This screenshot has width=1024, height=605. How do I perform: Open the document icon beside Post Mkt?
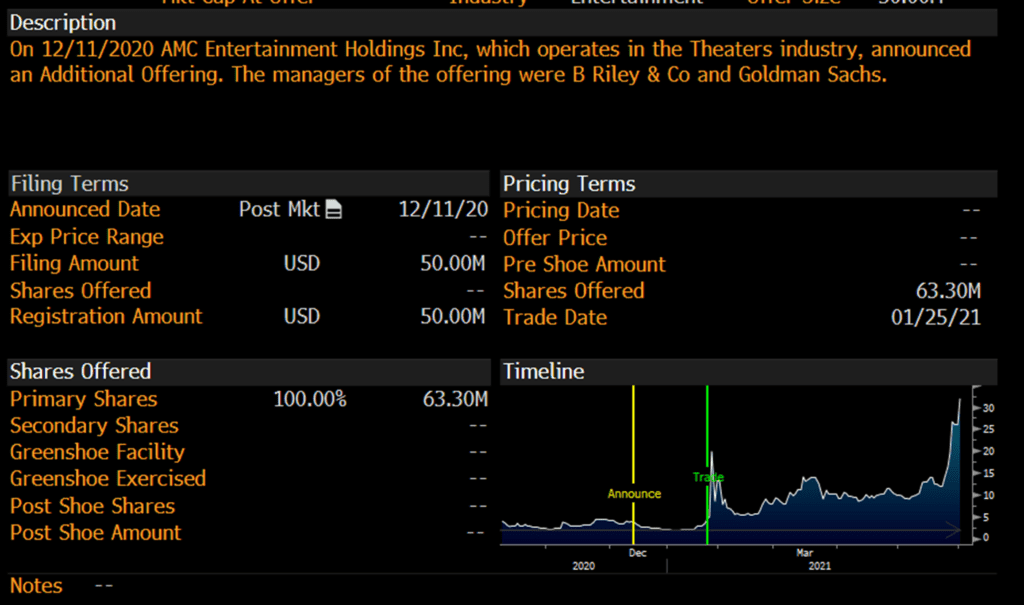click(x=334, y=210)
